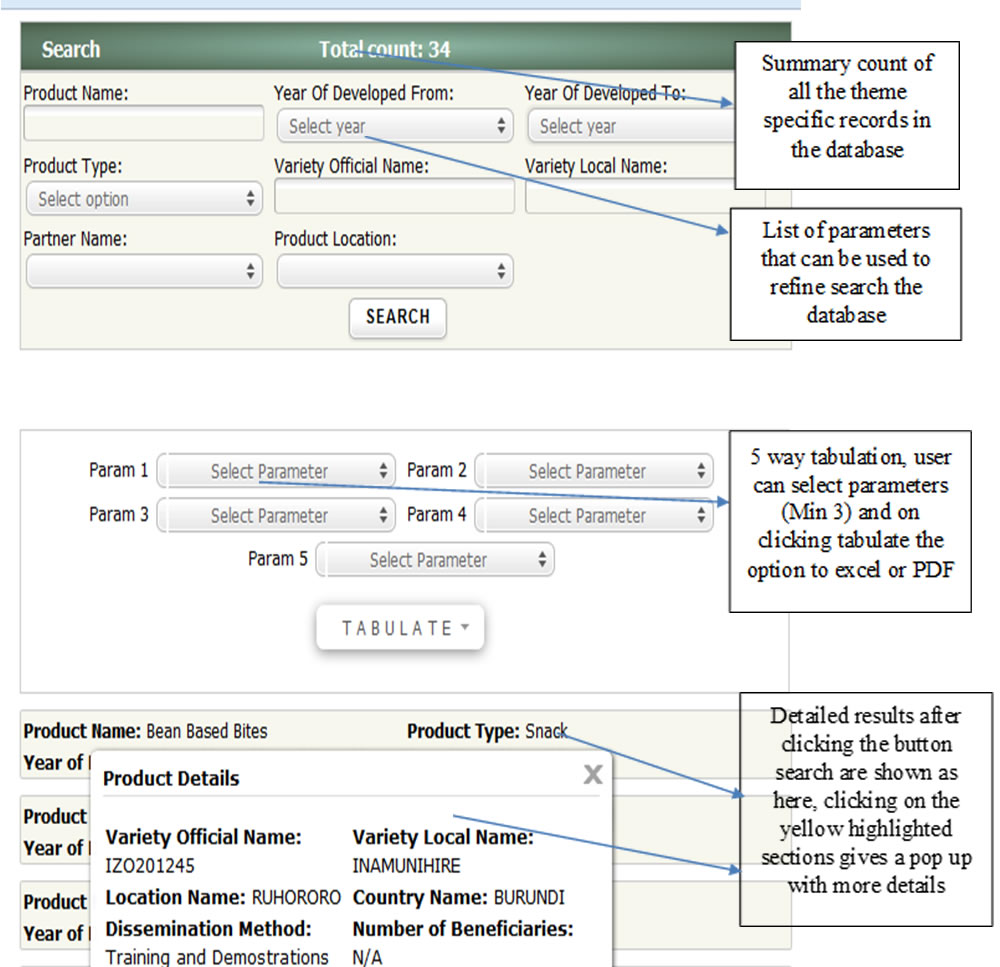This screenshot has width=1000, height=967.
Task: Click the Product Name input field
Action: pyautogui.click(x=143, y=125)
